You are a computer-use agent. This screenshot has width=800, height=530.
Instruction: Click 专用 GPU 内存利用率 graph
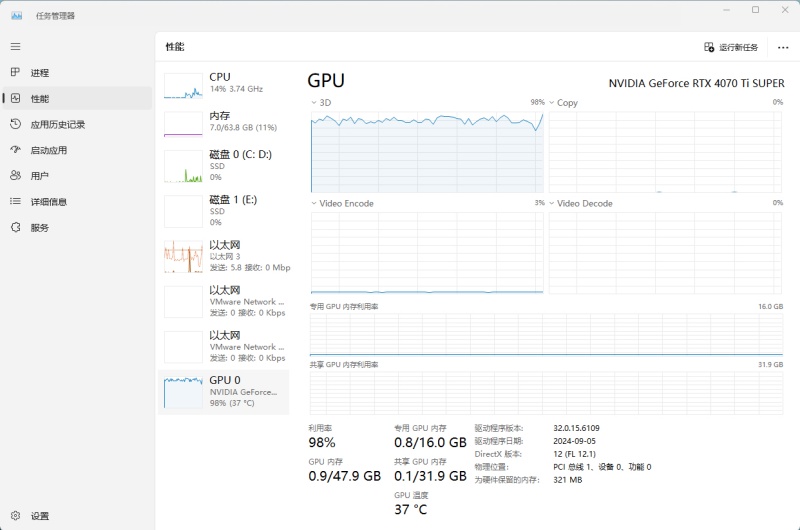coord(546,335)
